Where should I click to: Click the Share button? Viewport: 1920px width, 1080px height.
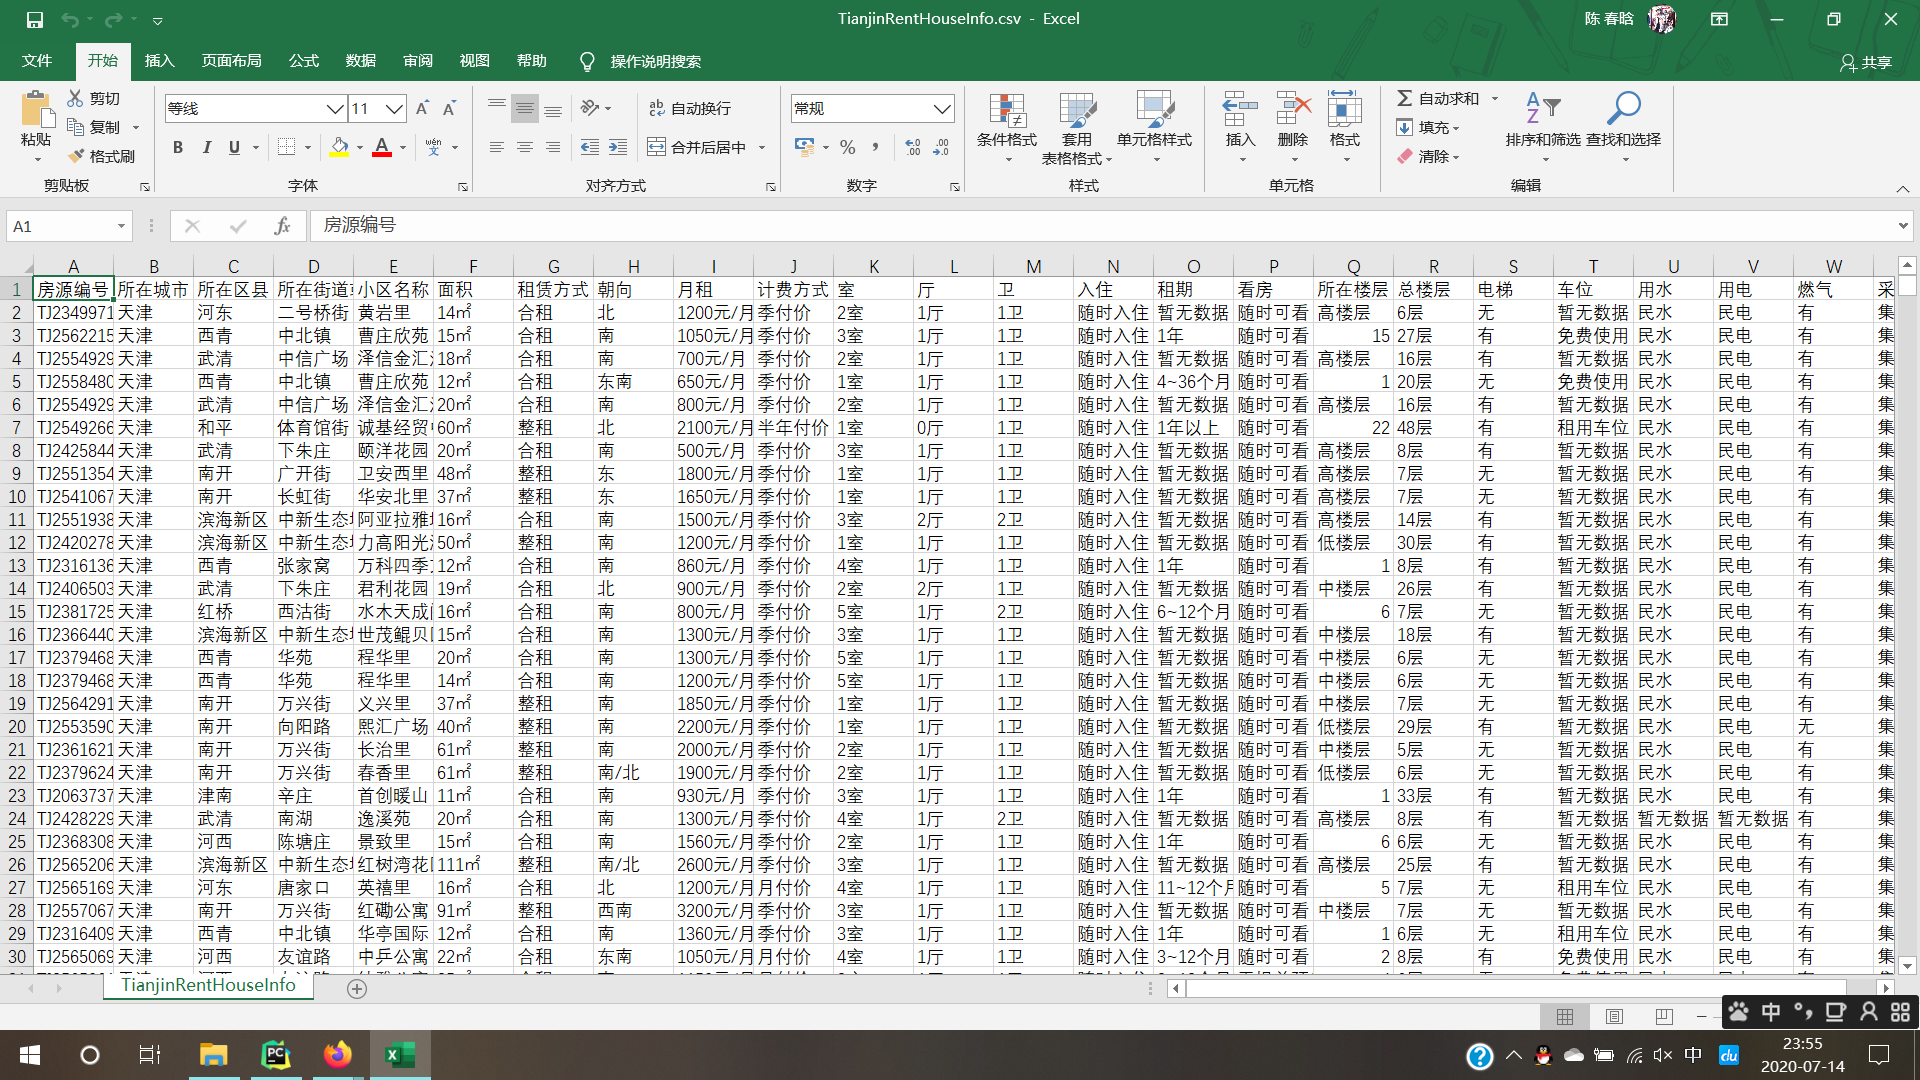point(1866,62)
